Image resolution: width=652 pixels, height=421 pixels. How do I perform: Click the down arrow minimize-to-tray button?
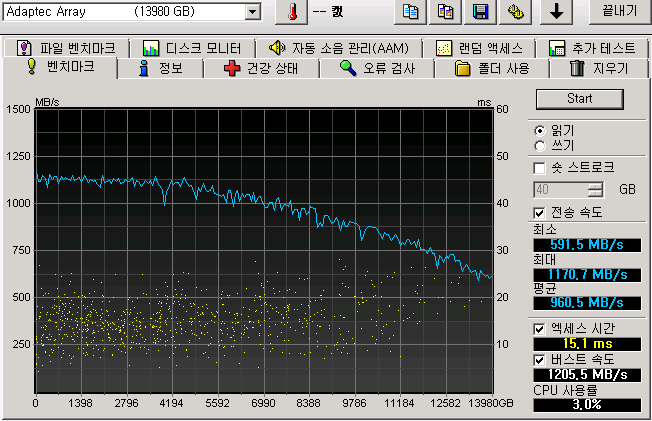pyautogui.click(x=556, y=12)
